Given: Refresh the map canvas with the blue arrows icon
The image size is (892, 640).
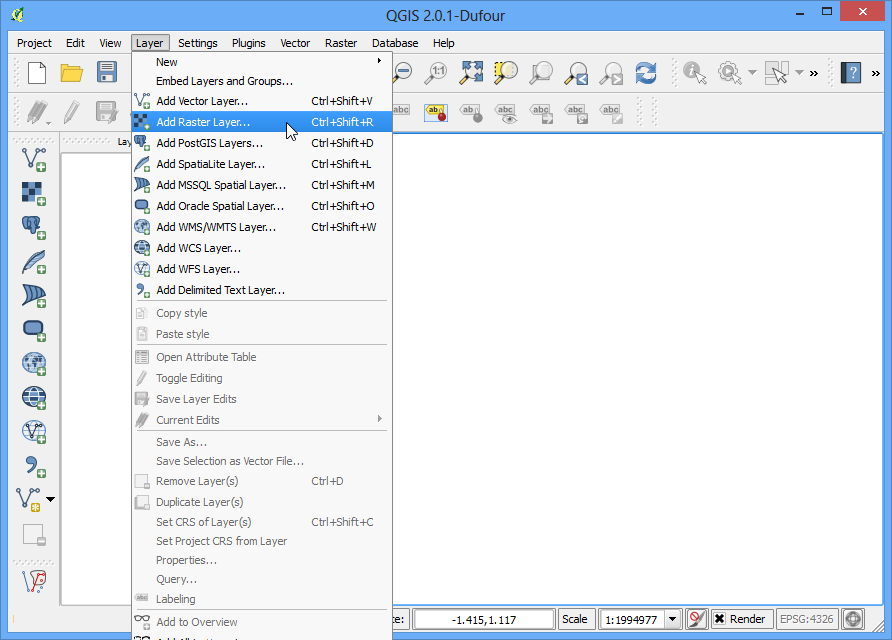Looking at the screenshot, I should tap(646, 73).
